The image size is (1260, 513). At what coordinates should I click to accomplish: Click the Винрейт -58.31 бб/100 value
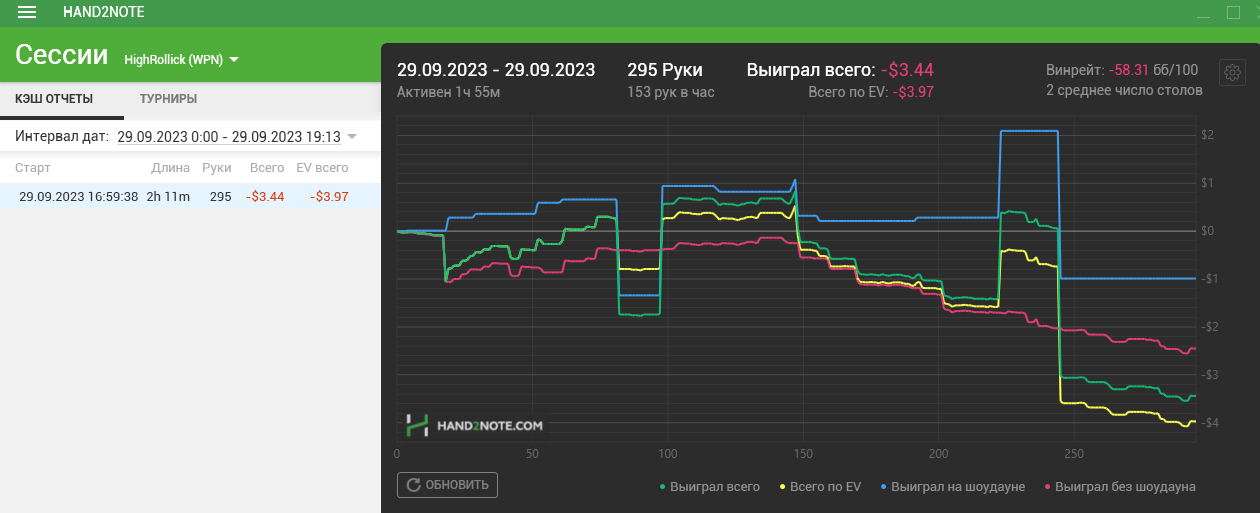pos(1122,71)
